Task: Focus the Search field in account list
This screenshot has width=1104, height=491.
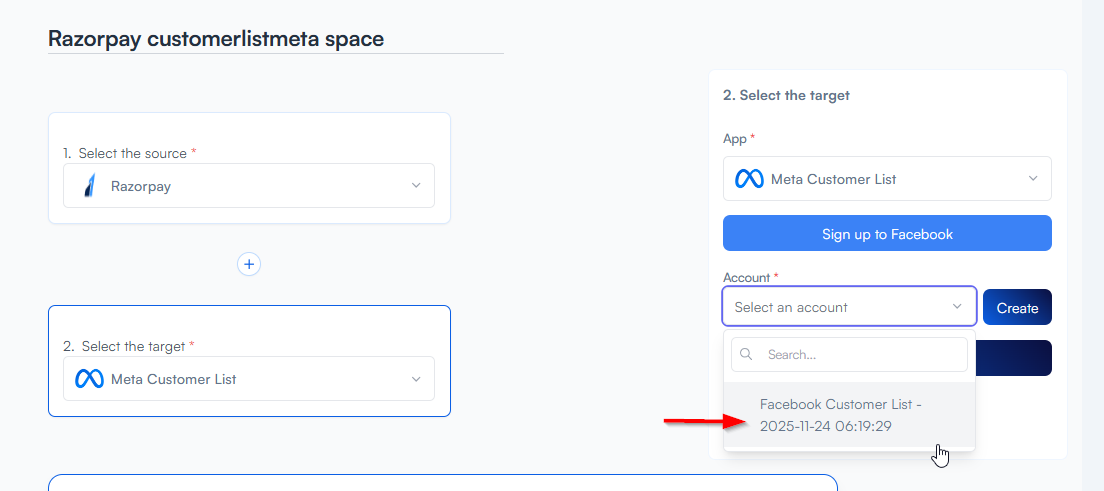Action: pyautogui.click(x=860, y=355)
